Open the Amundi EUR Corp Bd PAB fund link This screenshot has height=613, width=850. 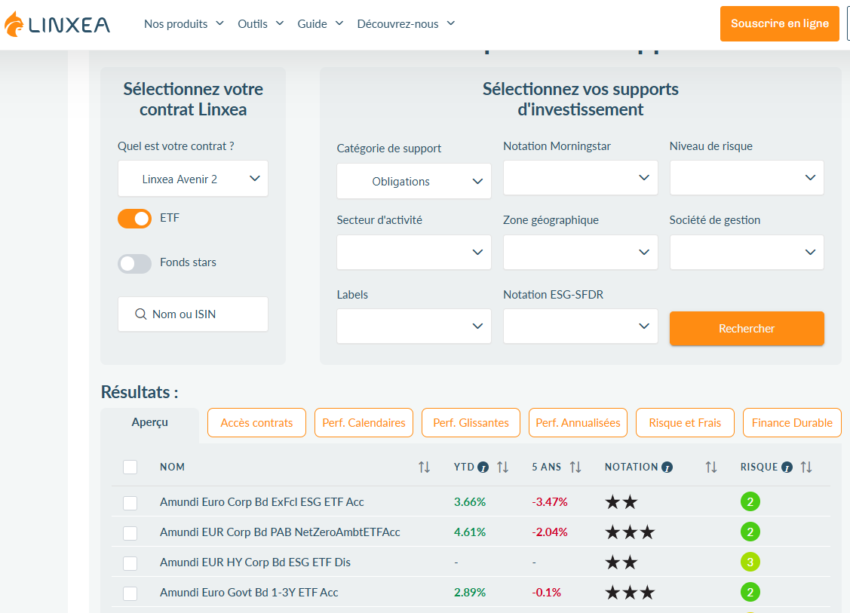281,531
